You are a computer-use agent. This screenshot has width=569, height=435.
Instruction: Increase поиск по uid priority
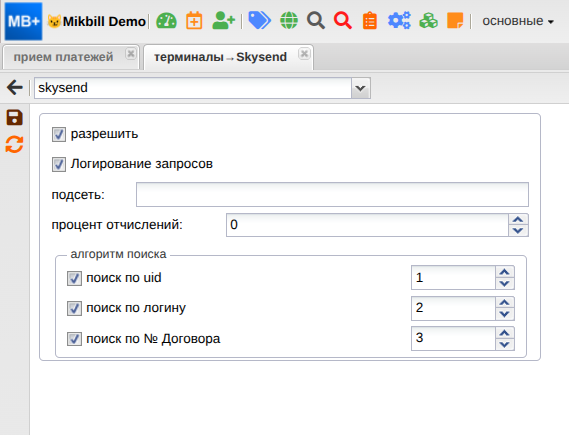pos(504,272)
